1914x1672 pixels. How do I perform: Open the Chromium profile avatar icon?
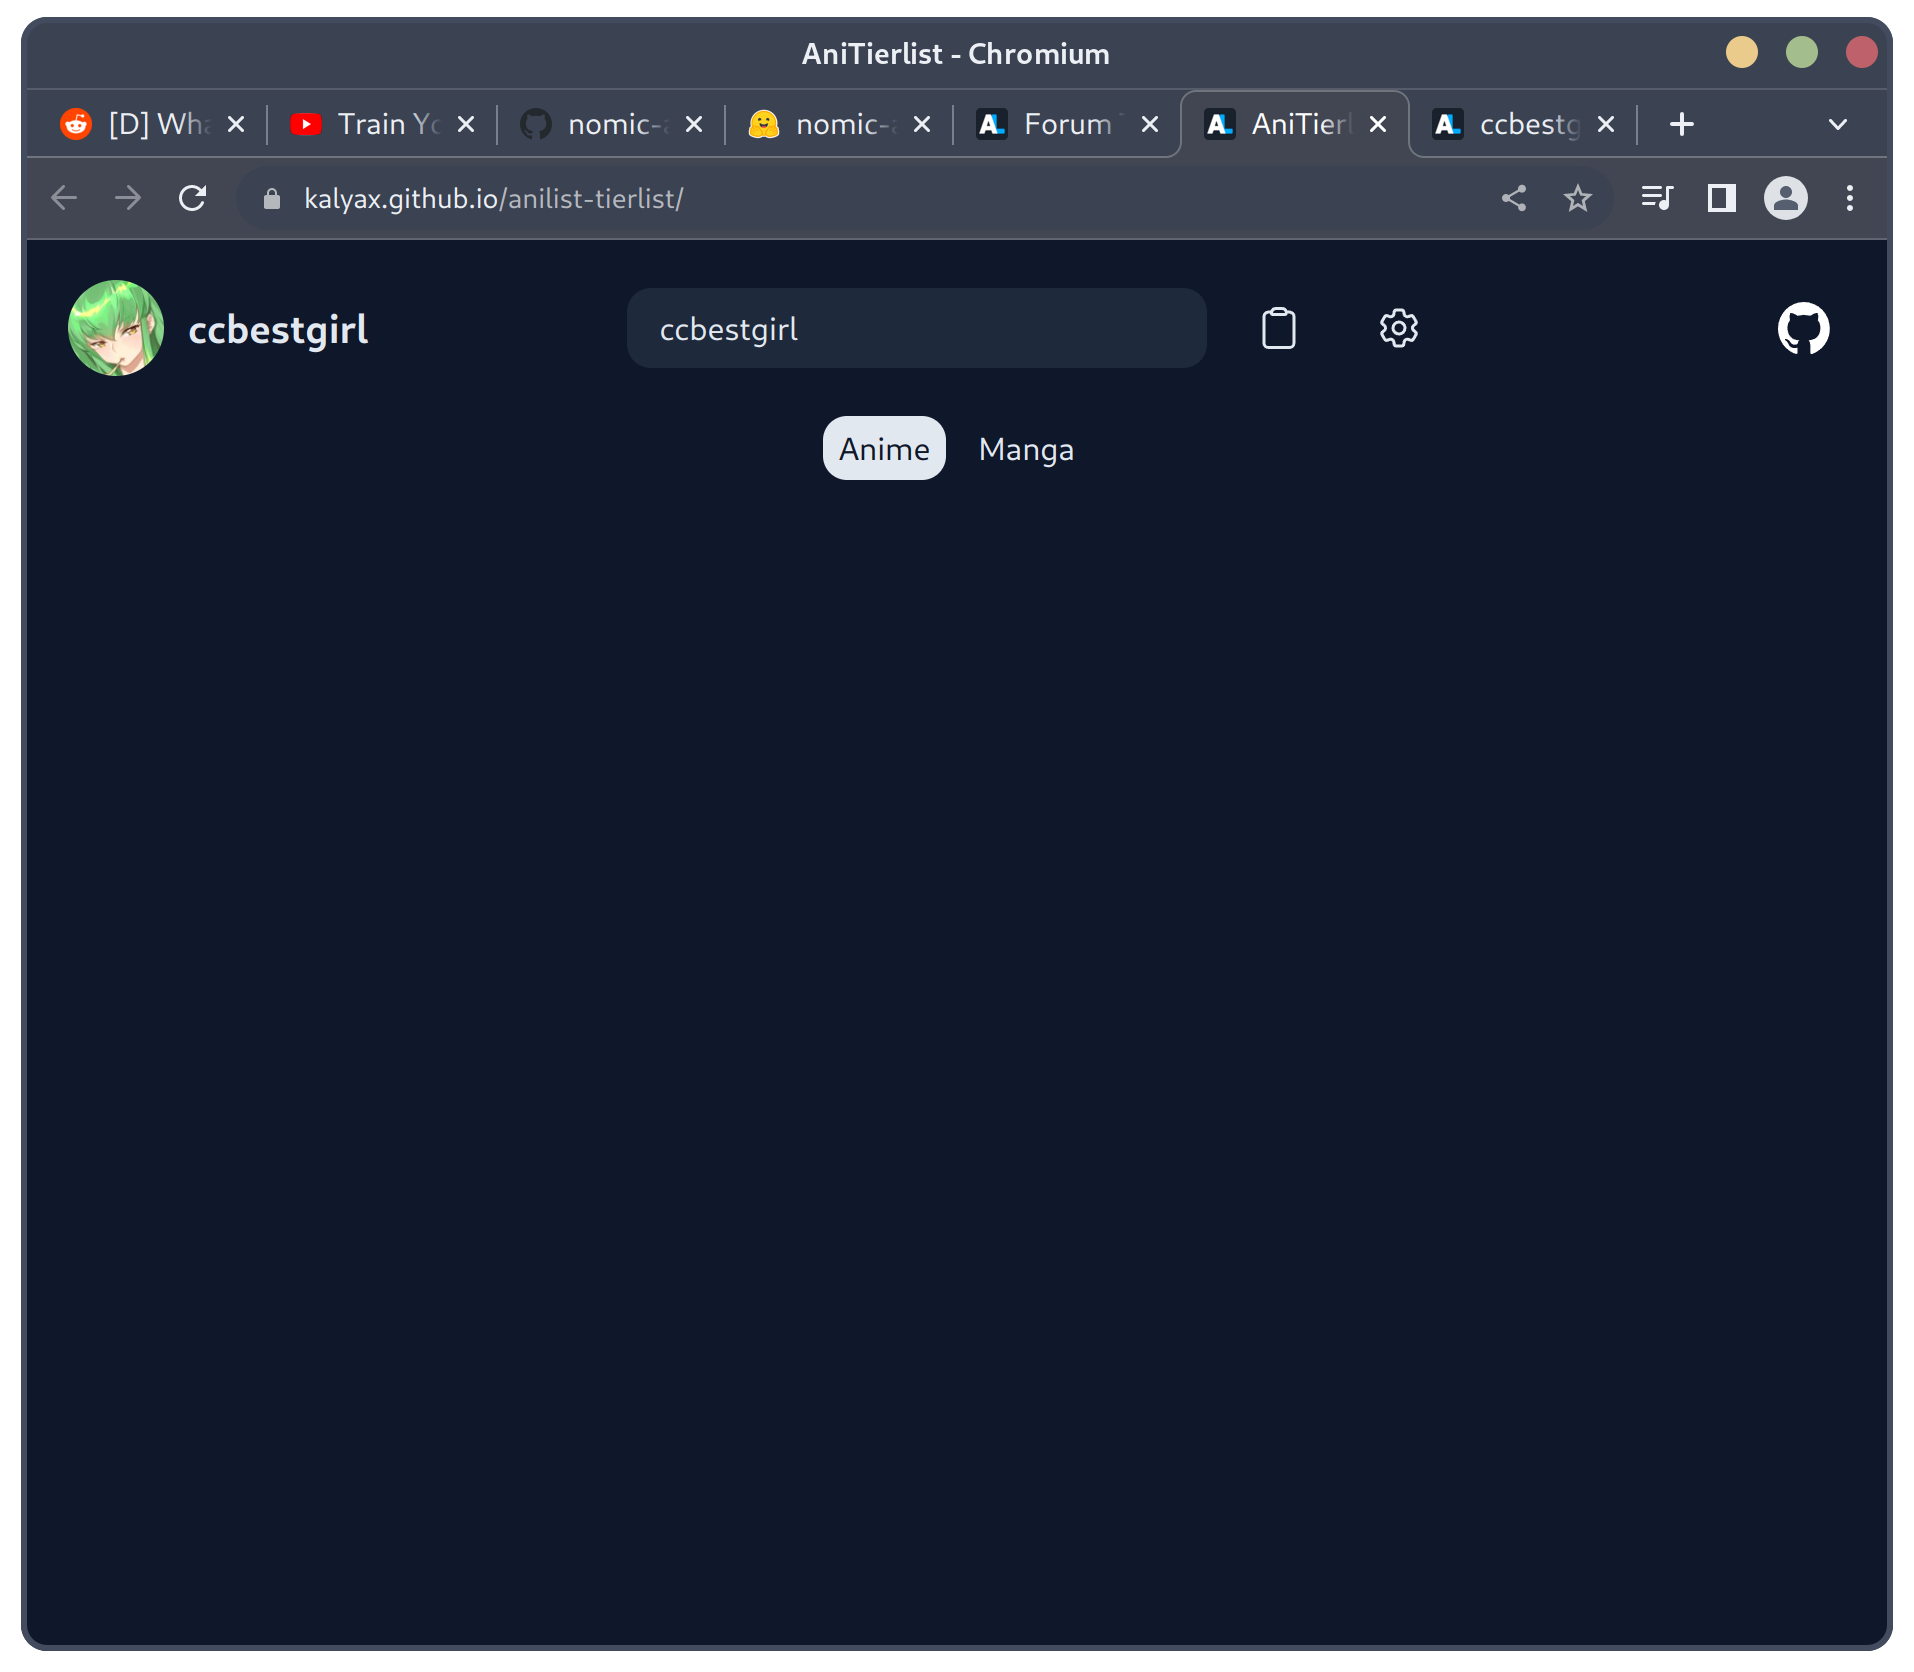click(x=1785, y=198)
